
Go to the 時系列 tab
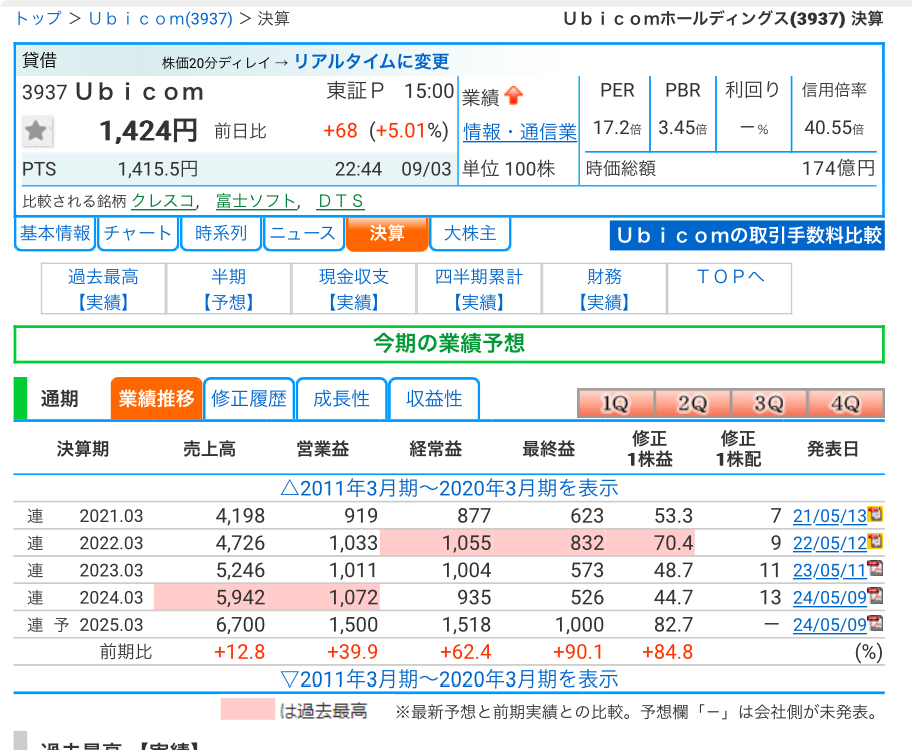coord(221,233)
